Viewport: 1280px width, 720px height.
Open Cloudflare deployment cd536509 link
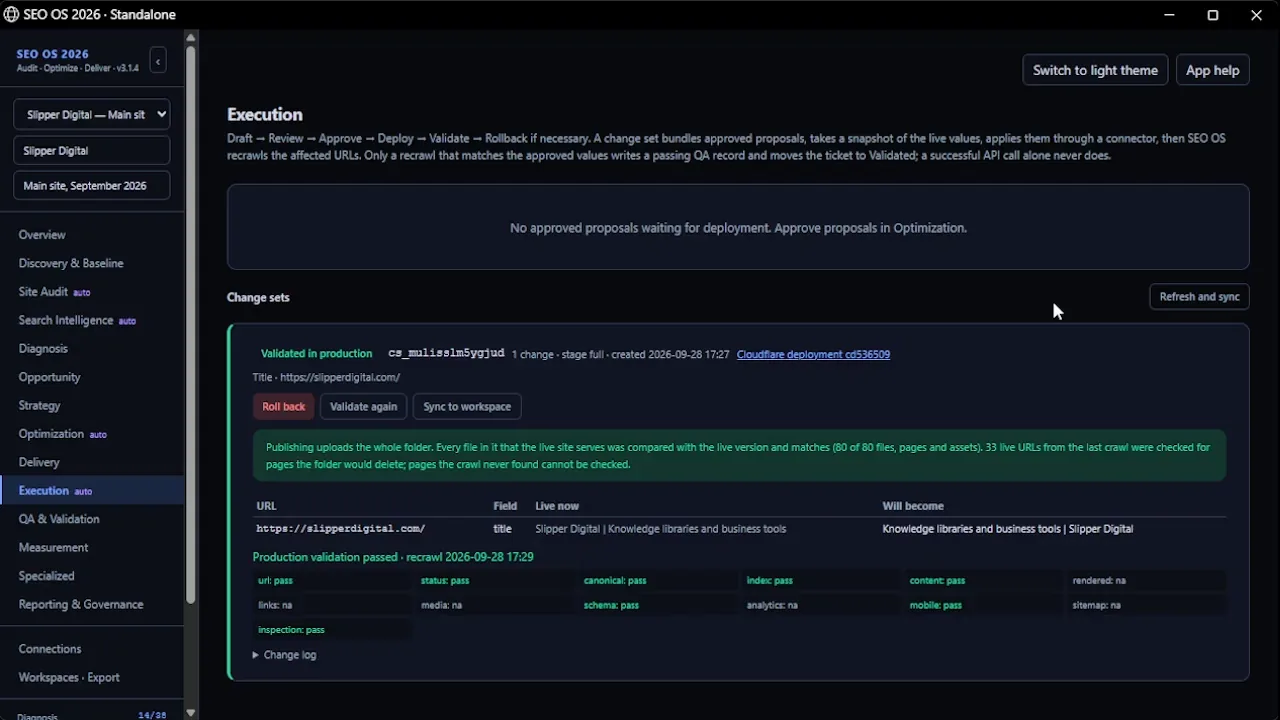click(813, 354)
